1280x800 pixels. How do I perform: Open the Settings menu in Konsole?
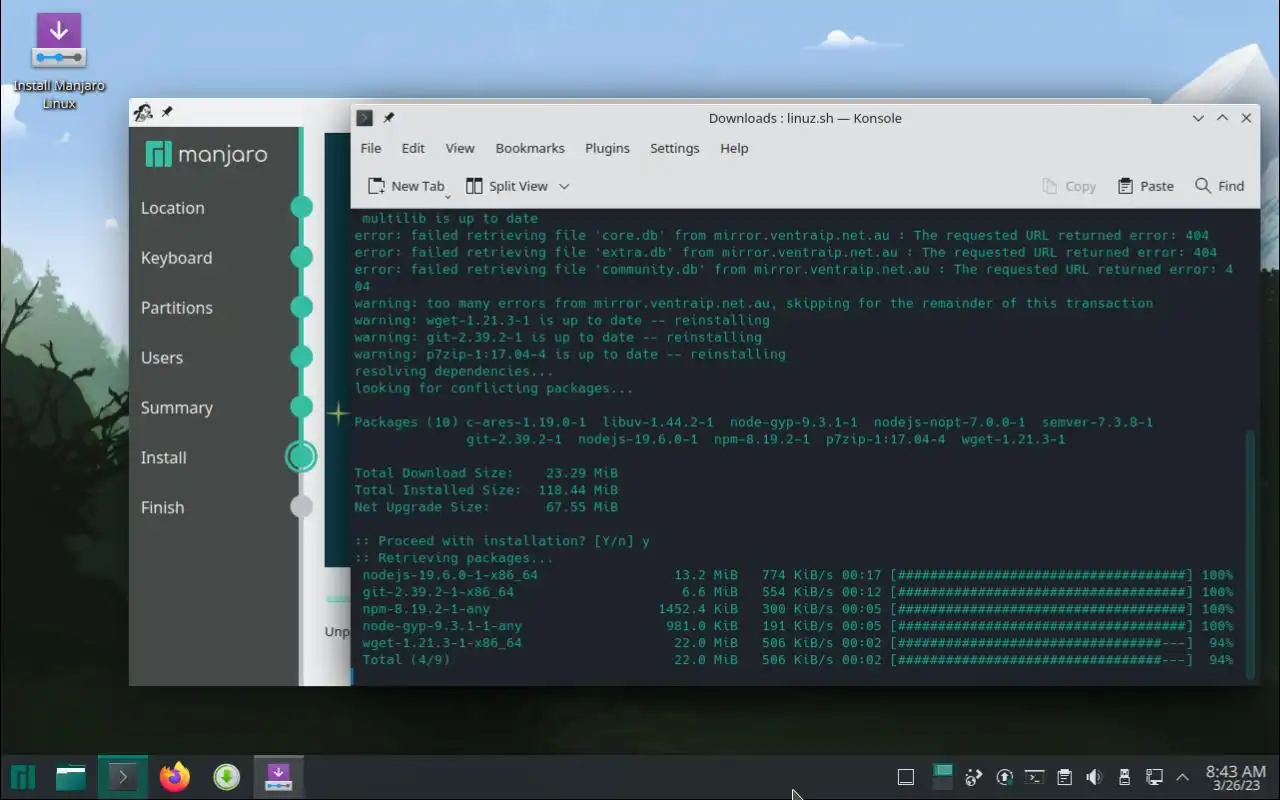pos(675,148)
